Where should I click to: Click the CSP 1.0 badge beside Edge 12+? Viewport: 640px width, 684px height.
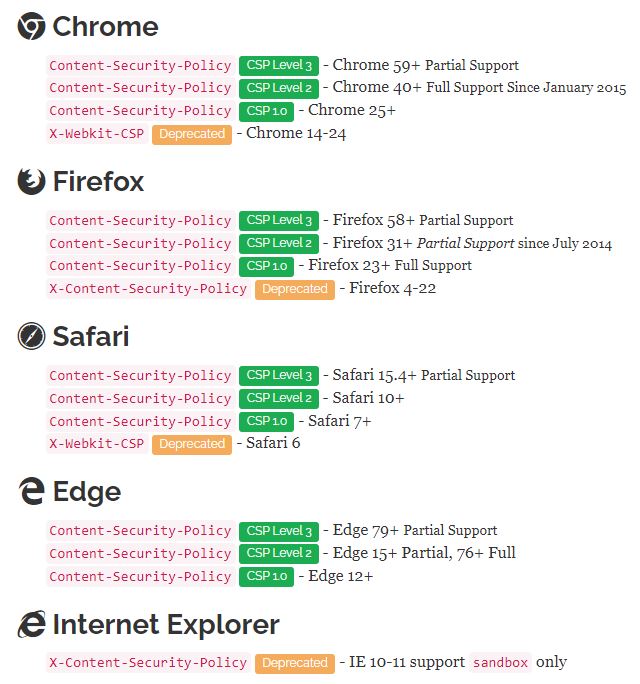click(267, 577)
